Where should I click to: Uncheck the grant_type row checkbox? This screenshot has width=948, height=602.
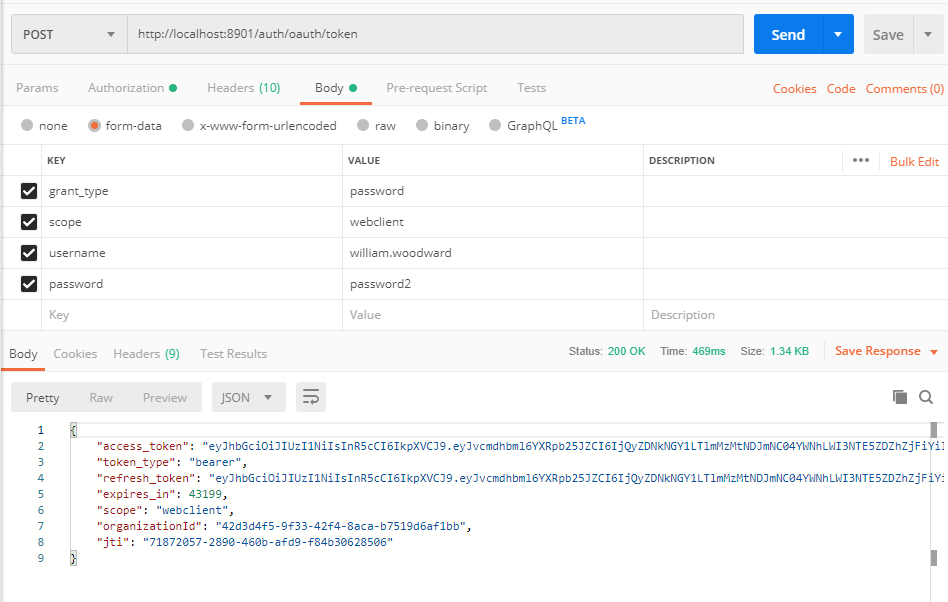click(29, 191)
